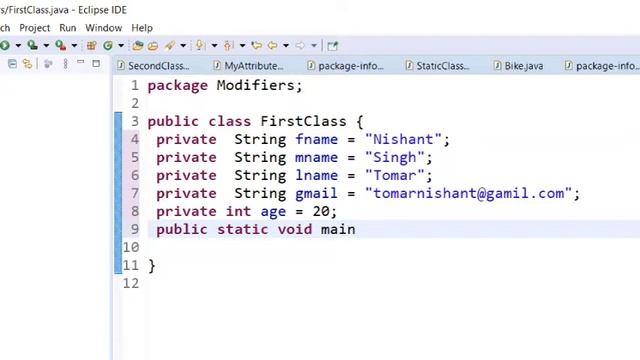This screenshot has width=640, height=360.
Task: Click line number 9 in the gutter
Action: [135, 229]
